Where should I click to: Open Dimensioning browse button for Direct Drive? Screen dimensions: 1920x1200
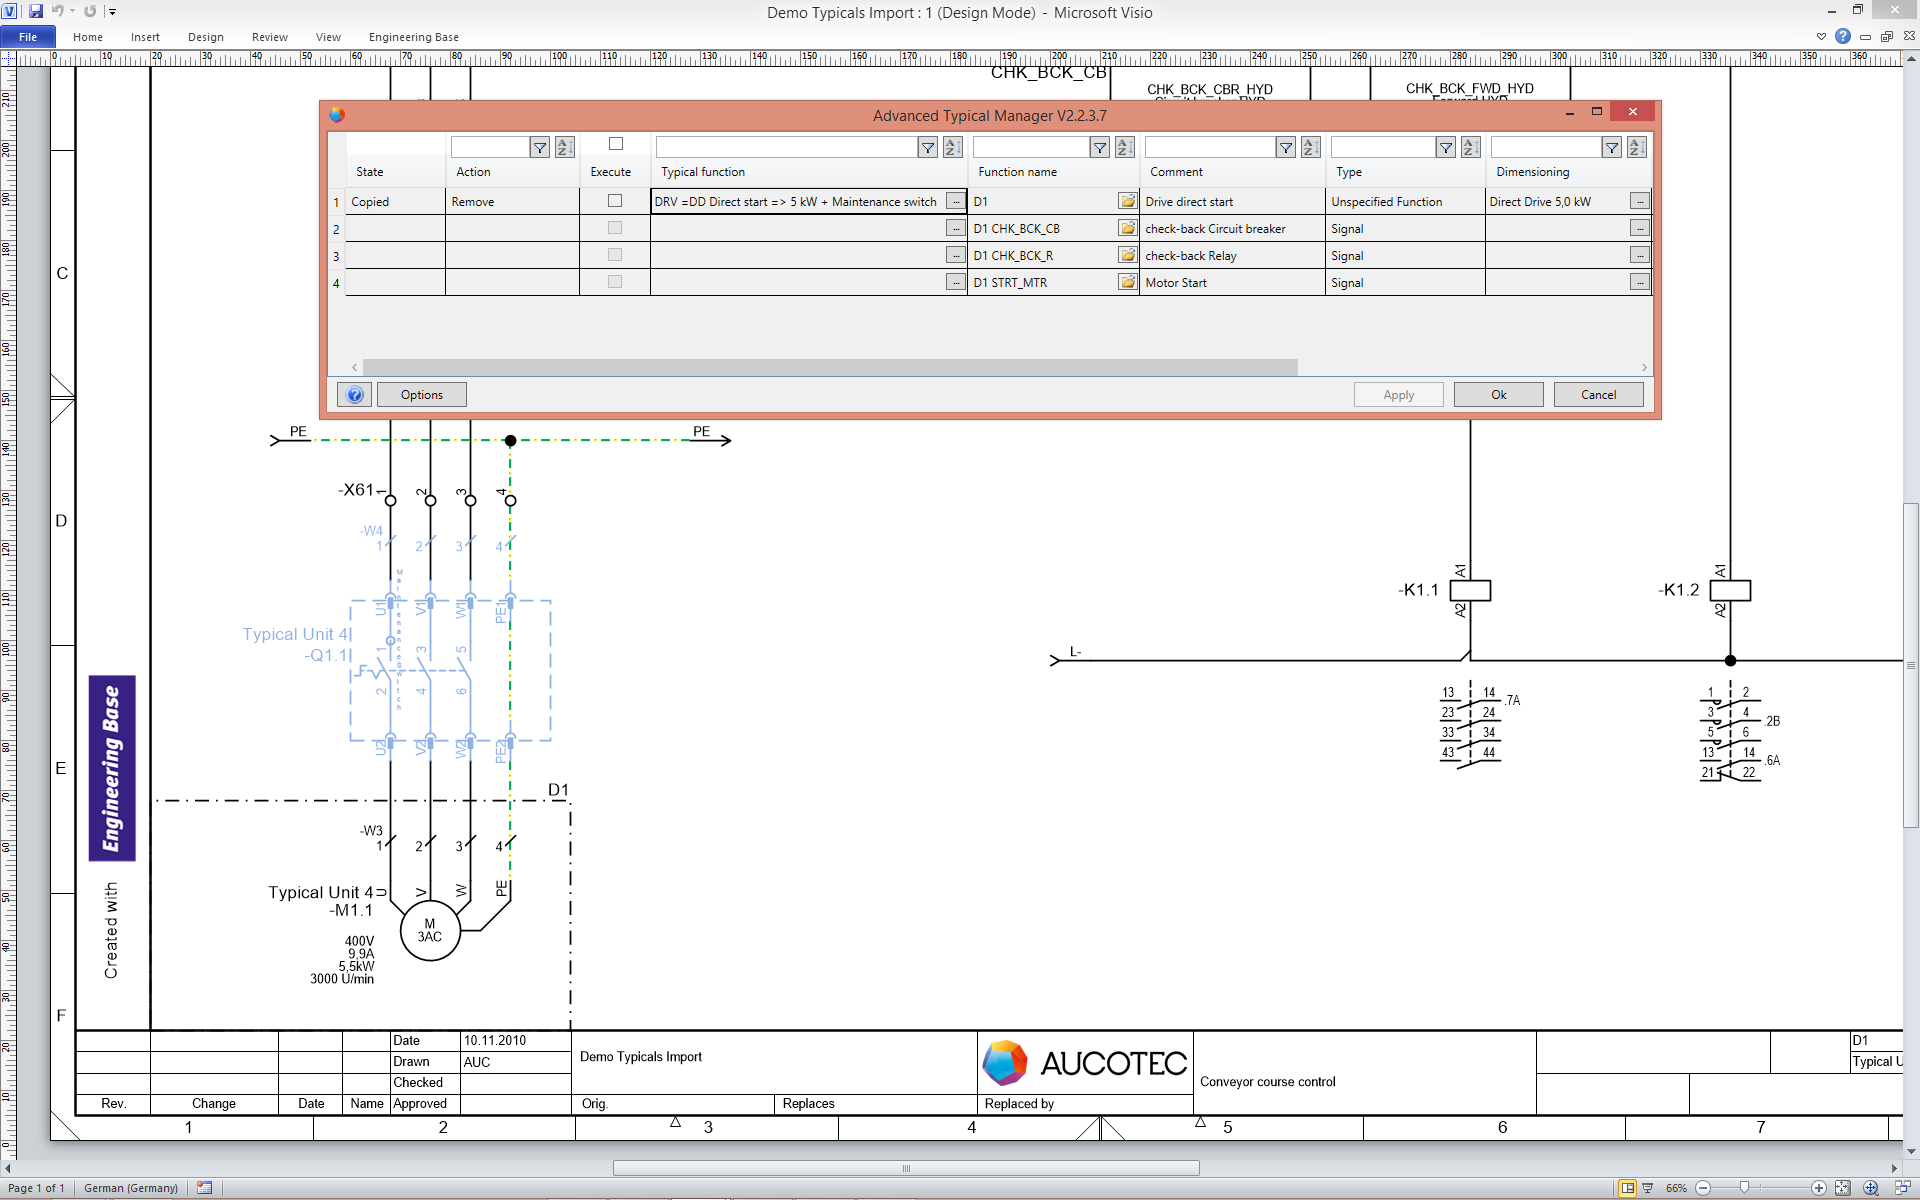(1639, 201)
